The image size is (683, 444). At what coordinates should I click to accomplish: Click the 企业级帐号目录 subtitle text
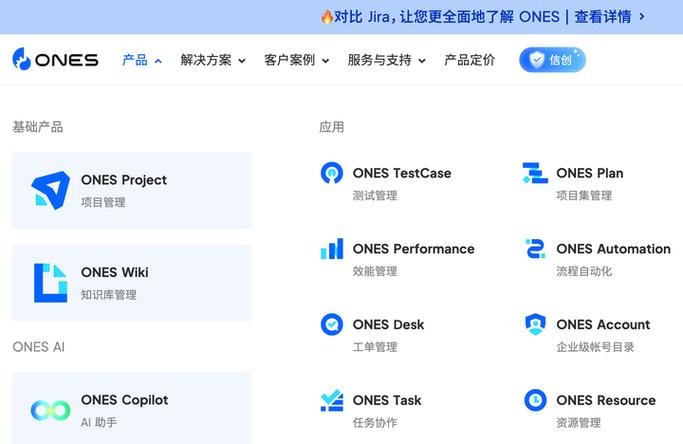[x=595, y=347]
